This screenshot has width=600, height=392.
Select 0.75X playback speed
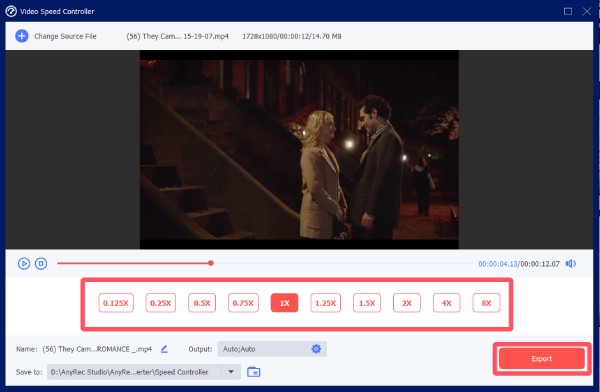click(x=243, y=303)
